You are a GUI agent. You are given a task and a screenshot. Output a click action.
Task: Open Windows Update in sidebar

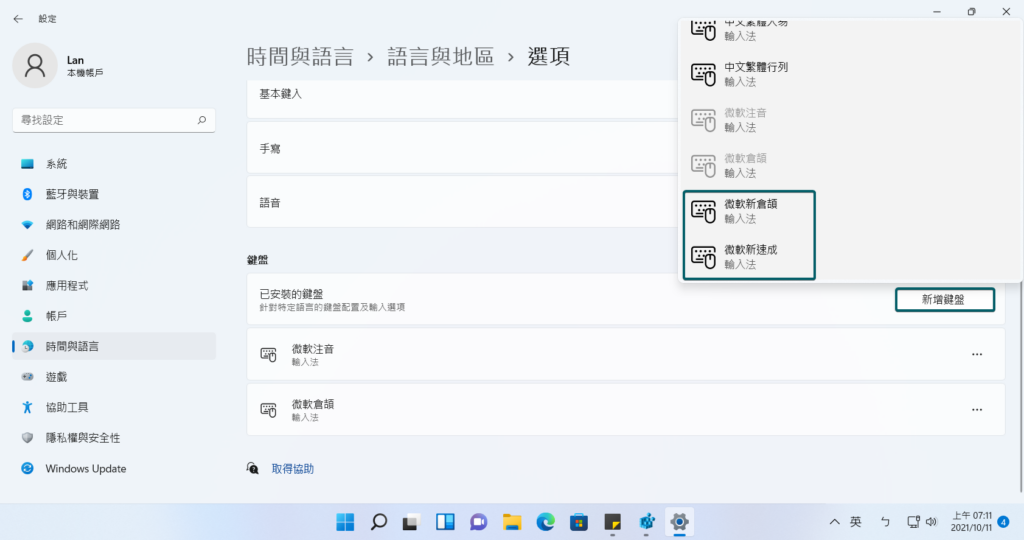click(x=114, y=468)
